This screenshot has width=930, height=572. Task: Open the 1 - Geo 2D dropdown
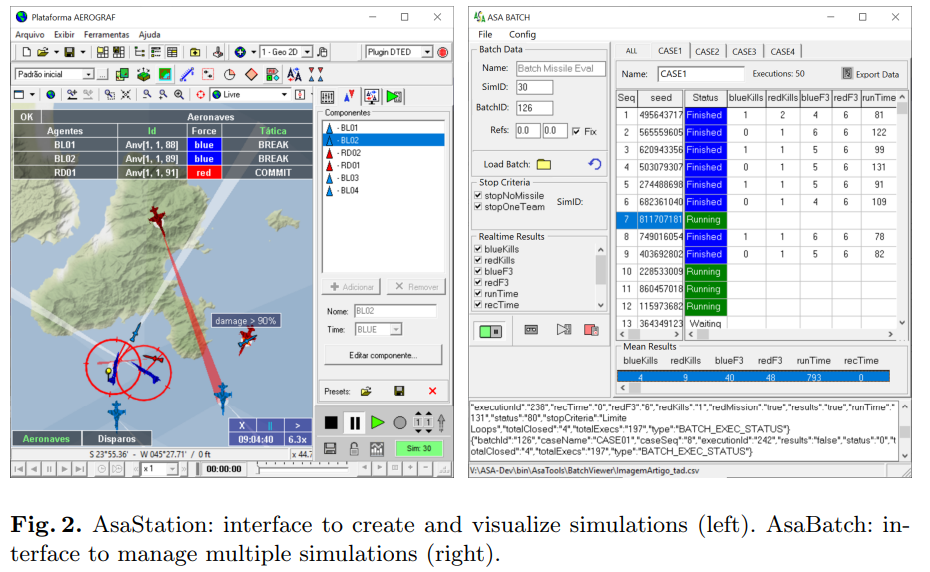click(x=307, y=52)
